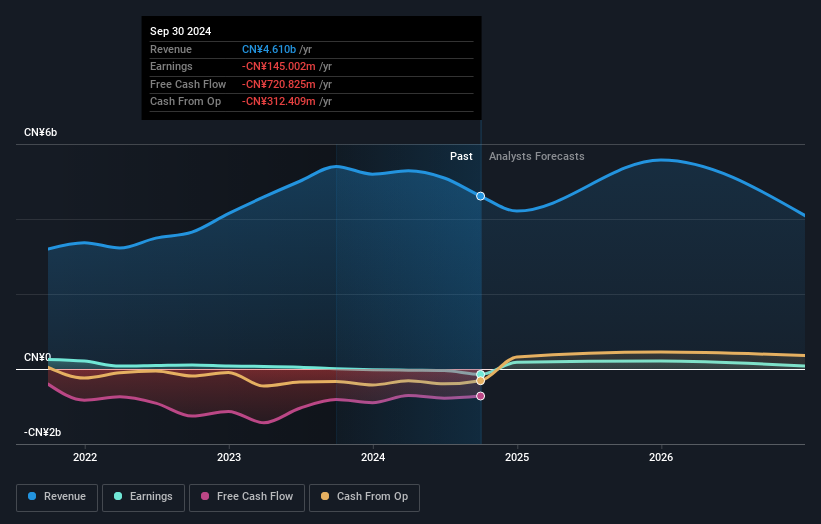Click the Earnings teal data point marker
The image size is (821, 524).
point(480,374)
